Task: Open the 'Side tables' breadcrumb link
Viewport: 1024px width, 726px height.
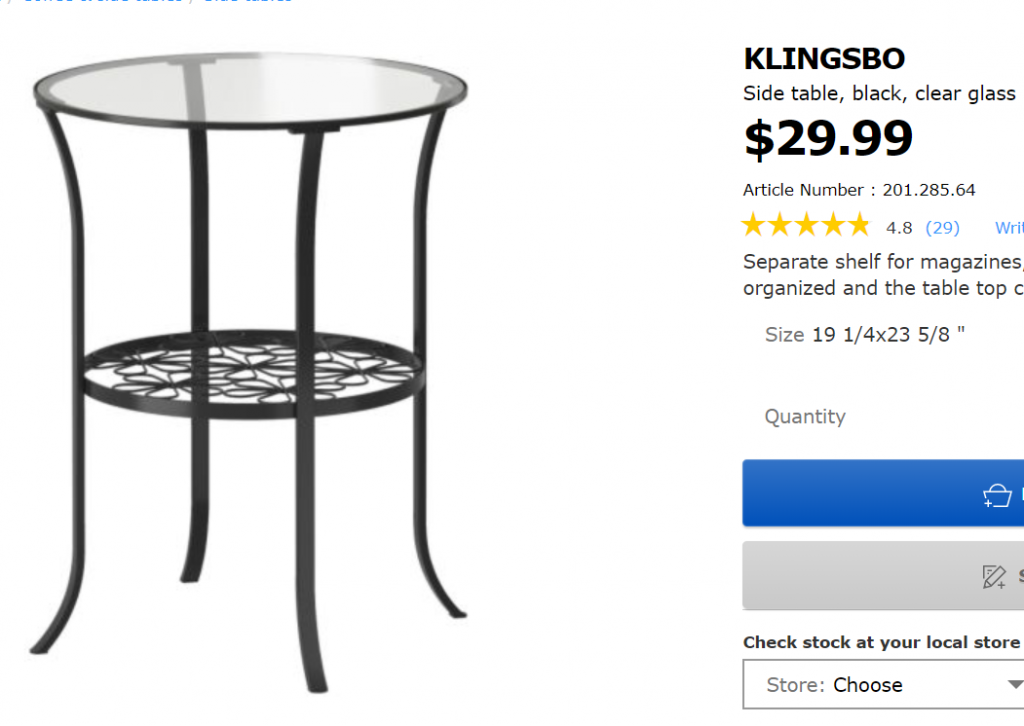Action: pyautogui.click(x=248, y=1)
